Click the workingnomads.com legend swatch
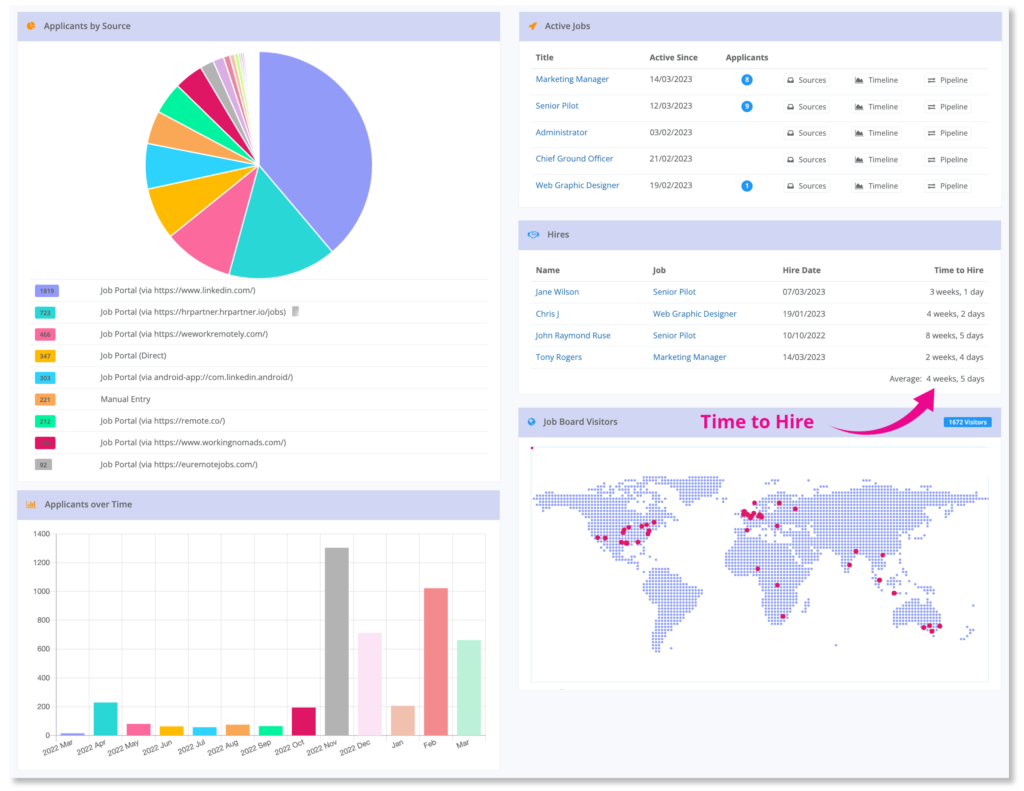The image size is (1024, 791). tap(45, 443)
